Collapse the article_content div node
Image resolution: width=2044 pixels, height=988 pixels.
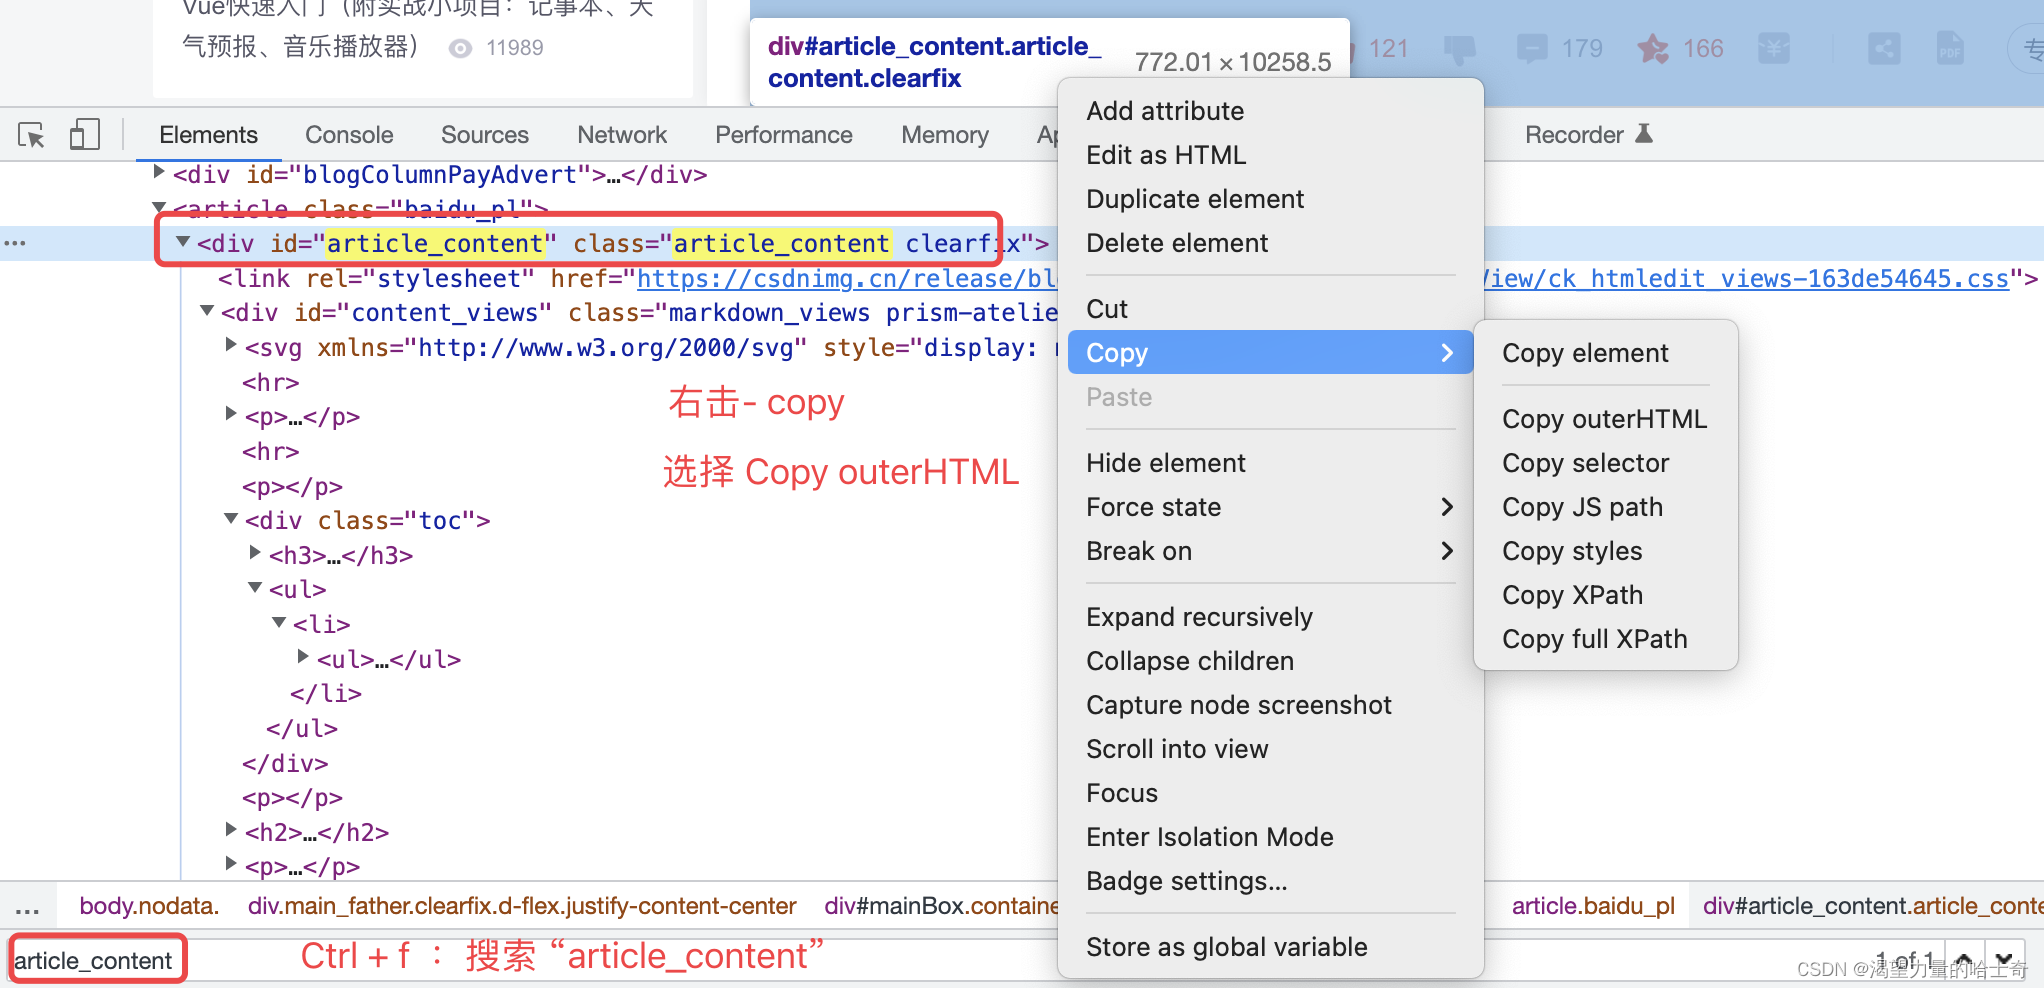(183, 242)
